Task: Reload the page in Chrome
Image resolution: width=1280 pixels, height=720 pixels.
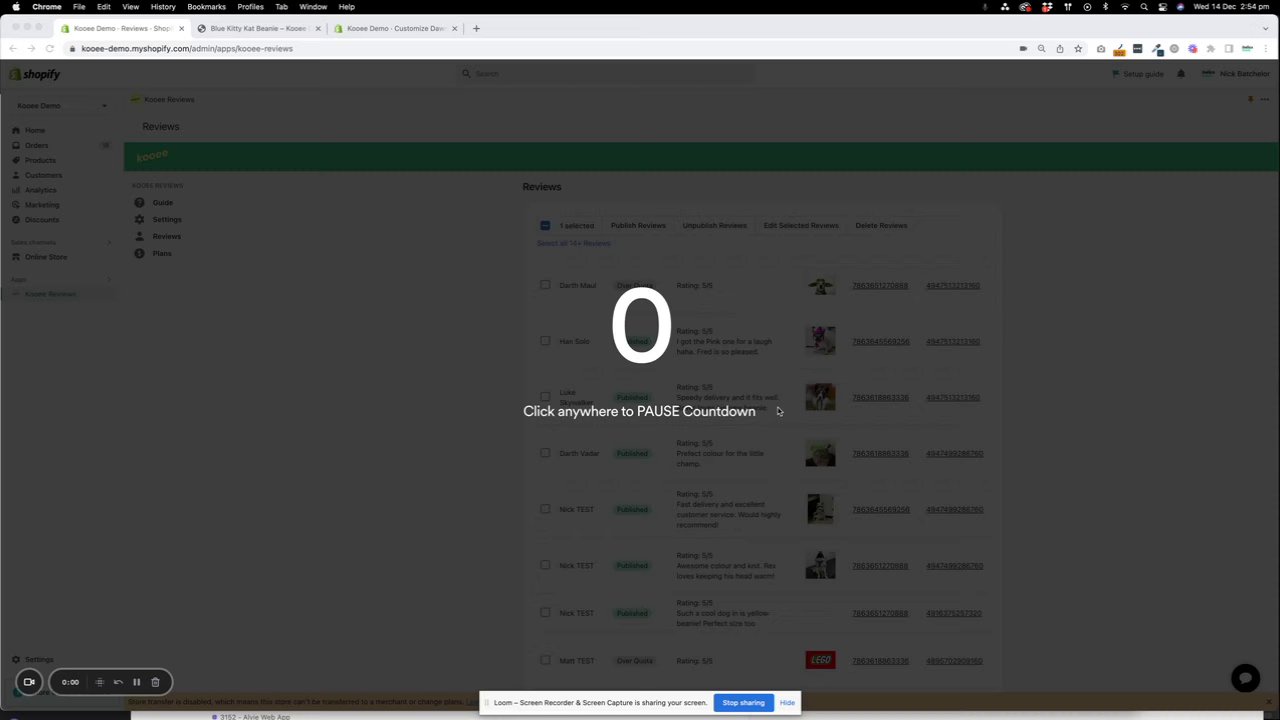Action: coord(49,48)
